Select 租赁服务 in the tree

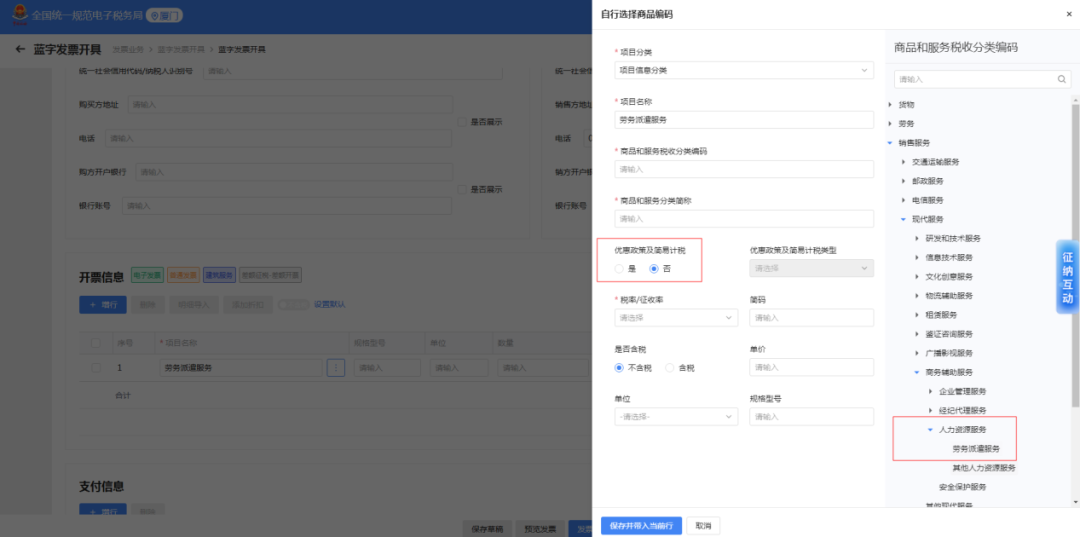pyautogui.click(x=941, y=315)
